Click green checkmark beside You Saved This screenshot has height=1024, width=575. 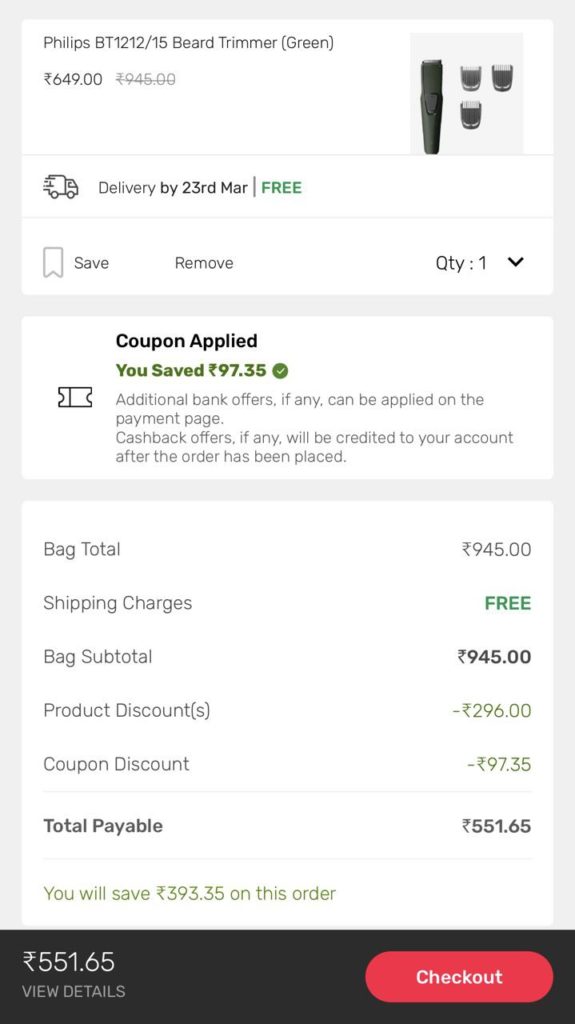(280, 371)
